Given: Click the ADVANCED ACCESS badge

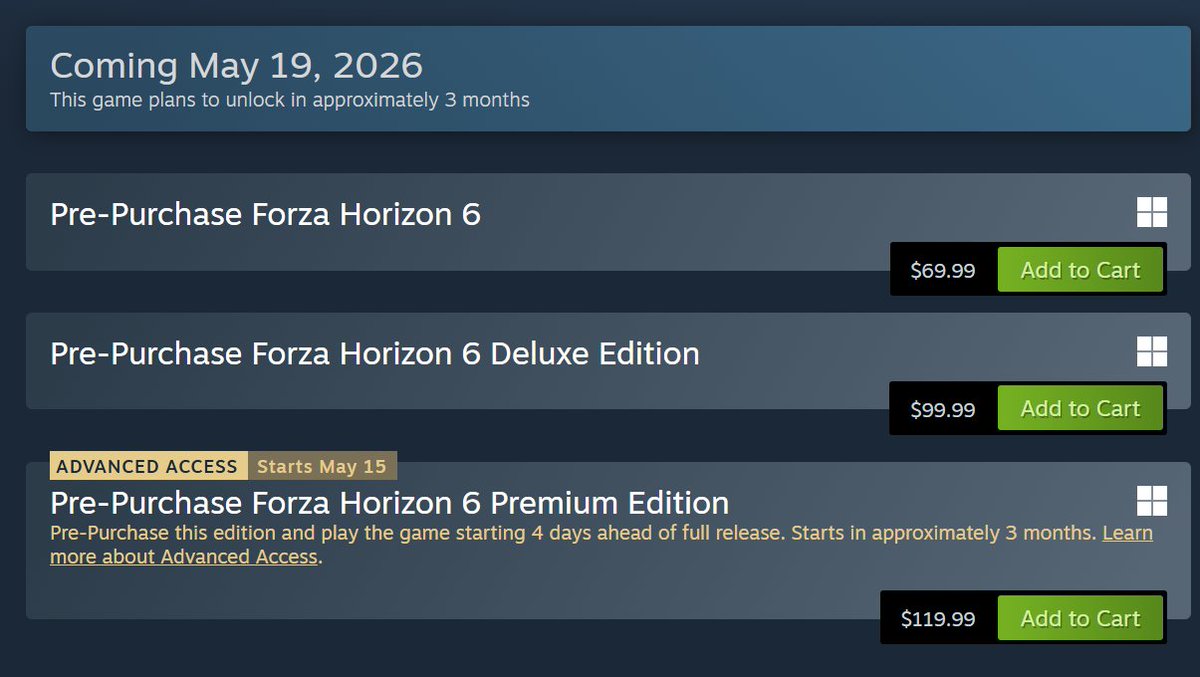Looking at the screenshot, I should pos(148,465).
